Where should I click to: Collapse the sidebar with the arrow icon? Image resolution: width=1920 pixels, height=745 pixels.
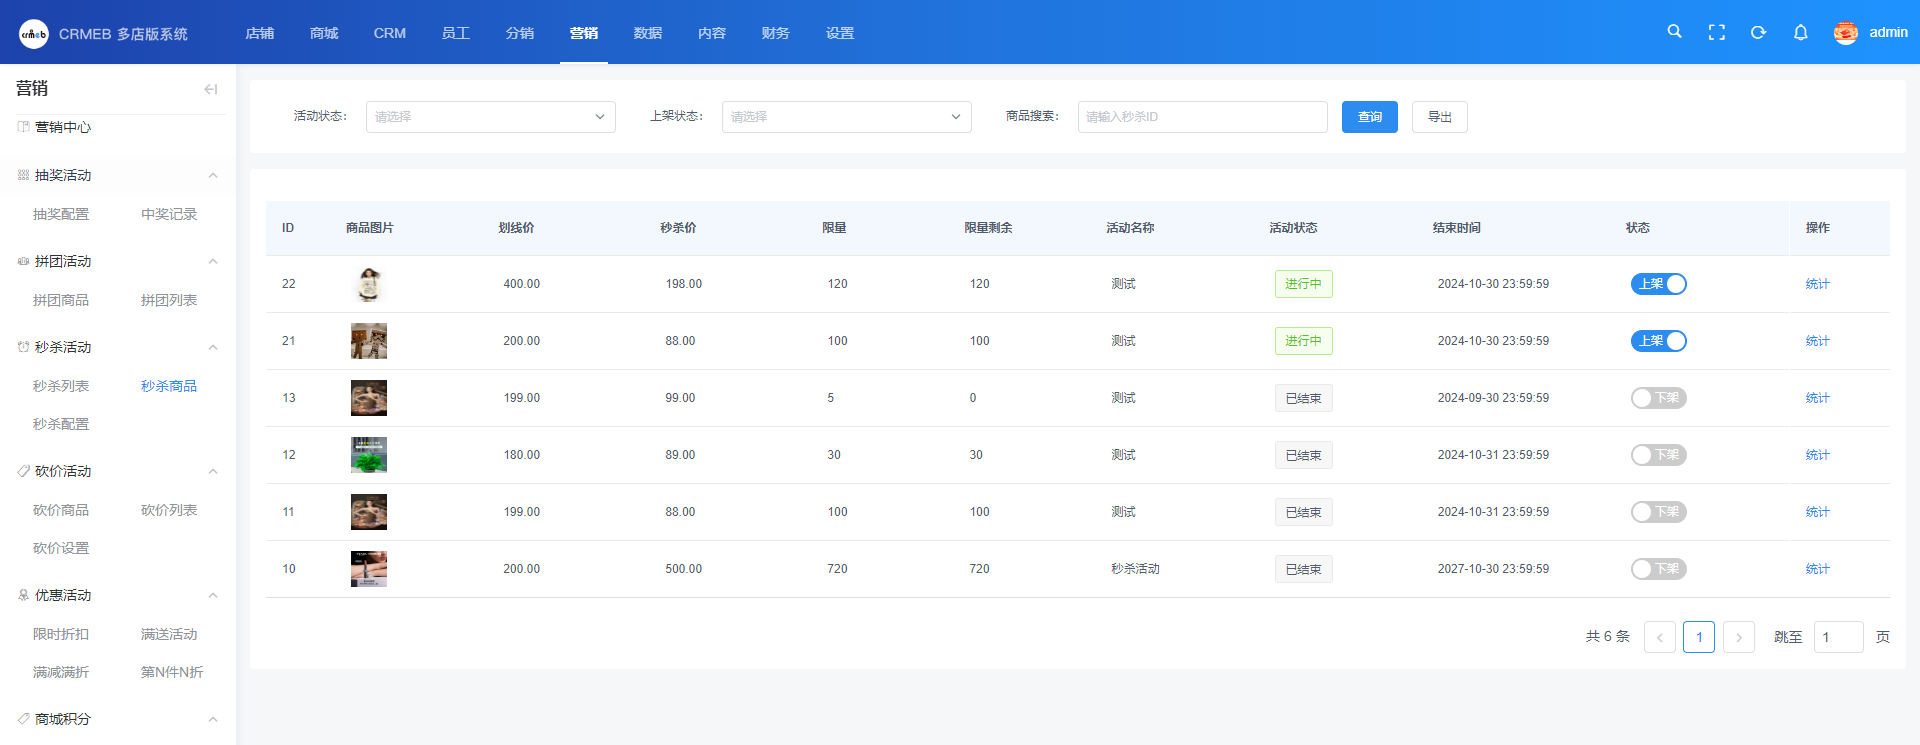[210, 89]
